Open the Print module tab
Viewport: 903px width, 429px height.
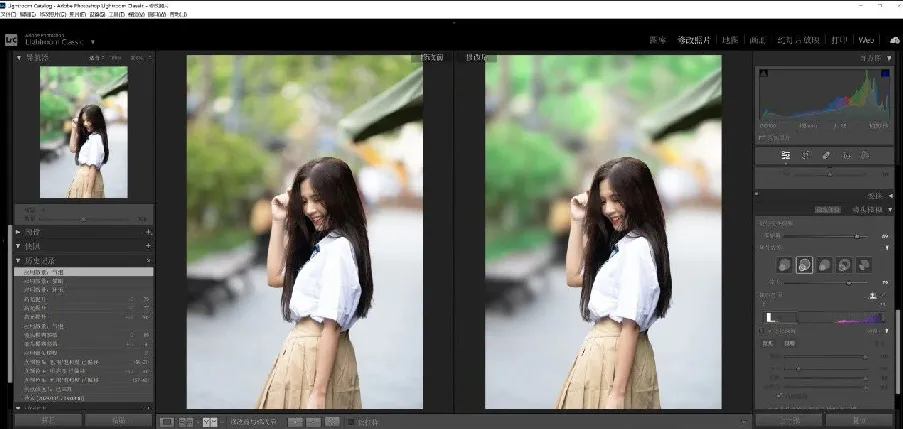(x=837, y=40)
